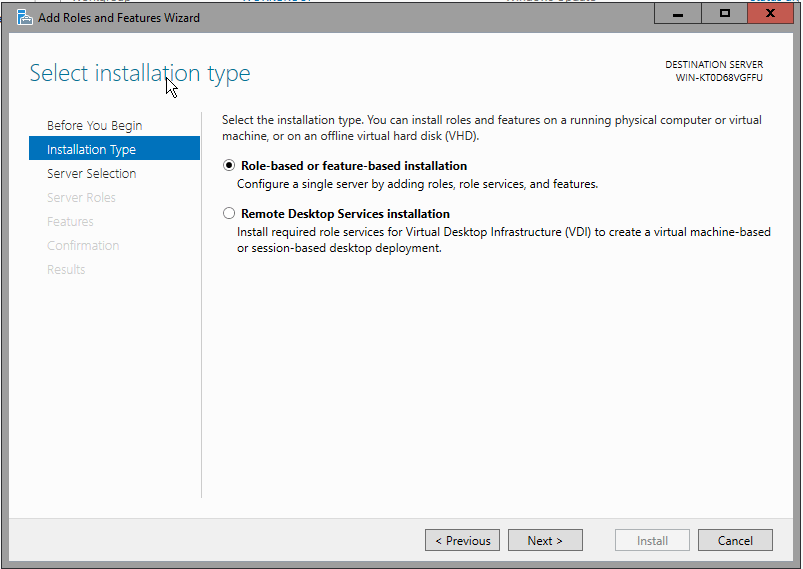Image resolution: width=803 pixels, height=569 pixels.
Task: Click the Install button
Action: point(652,540)
